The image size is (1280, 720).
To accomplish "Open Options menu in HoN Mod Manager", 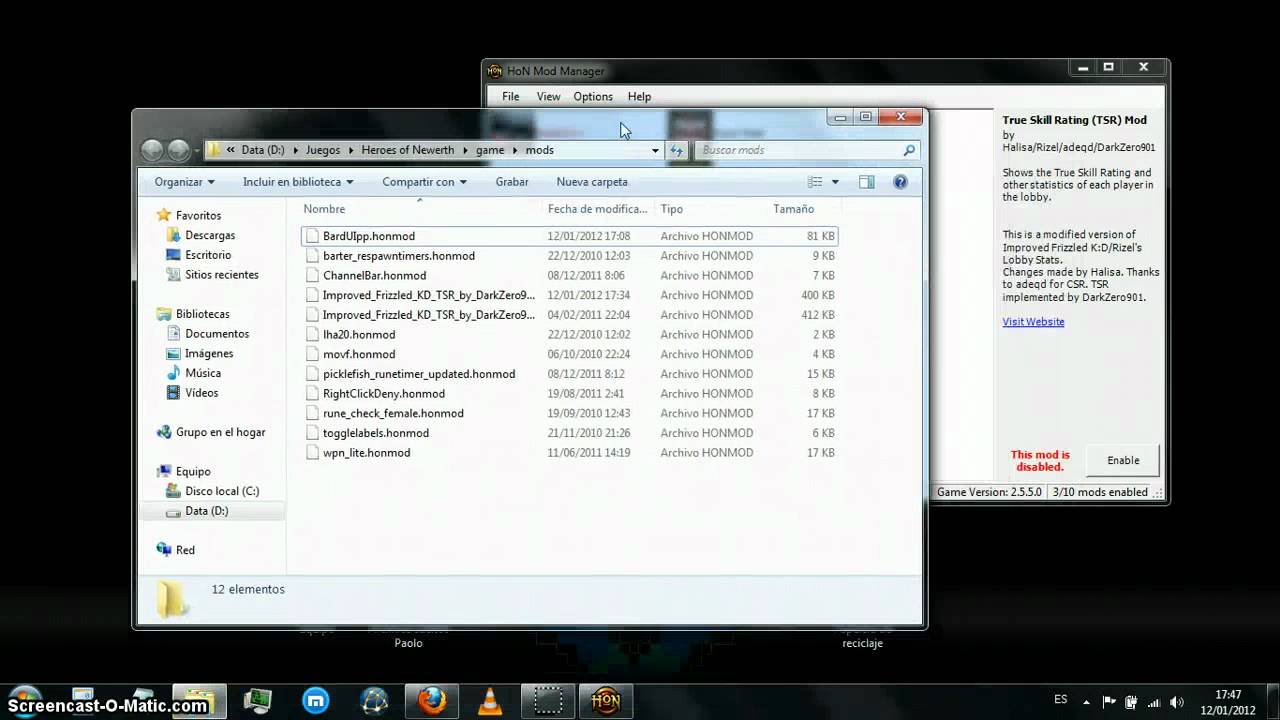I will (x=593, y=97).
